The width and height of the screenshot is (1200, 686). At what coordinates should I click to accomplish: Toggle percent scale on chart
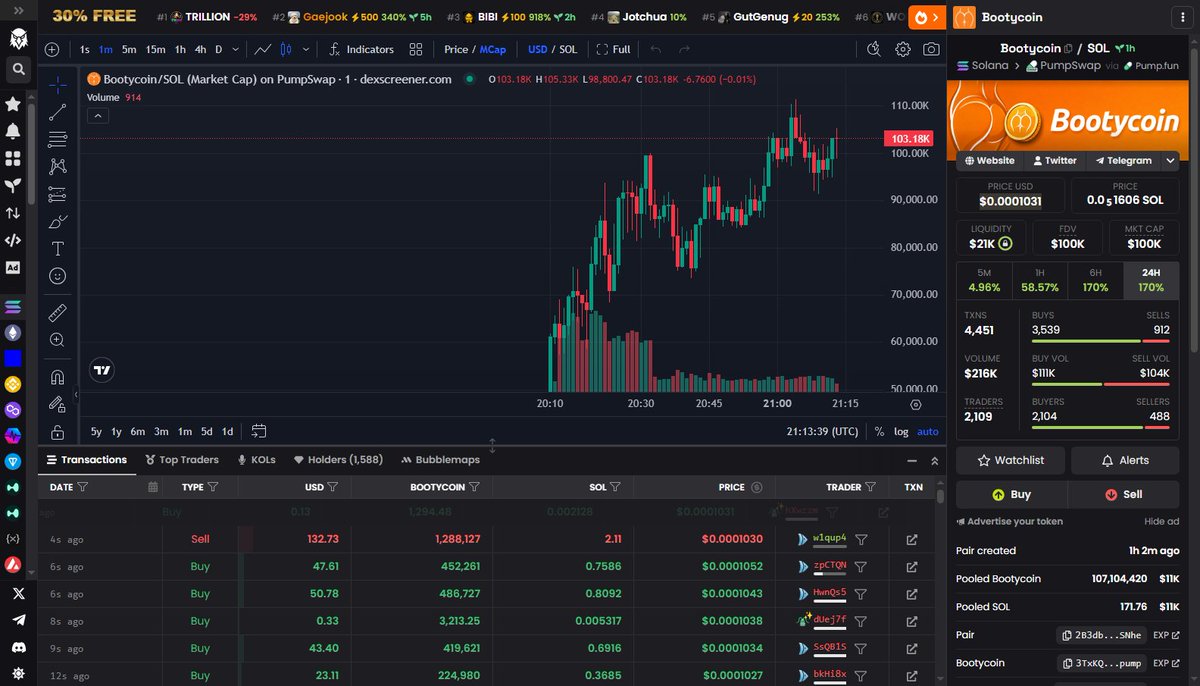click(x=879, y=431)
